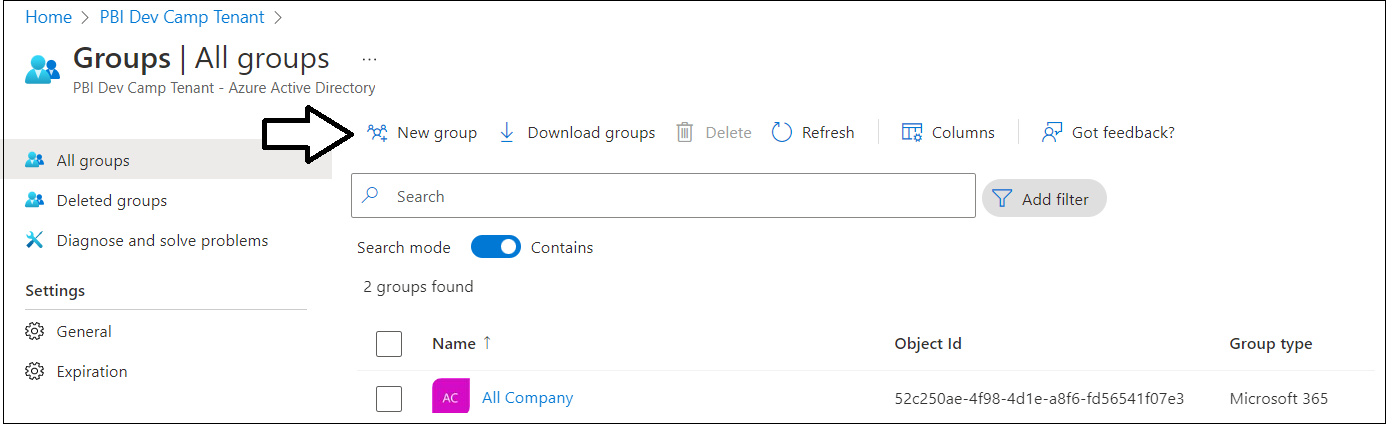1397x432 pixels.
Task: Click the Diagnose and solve problems wrench icon
Action: (x=35, y=240)
